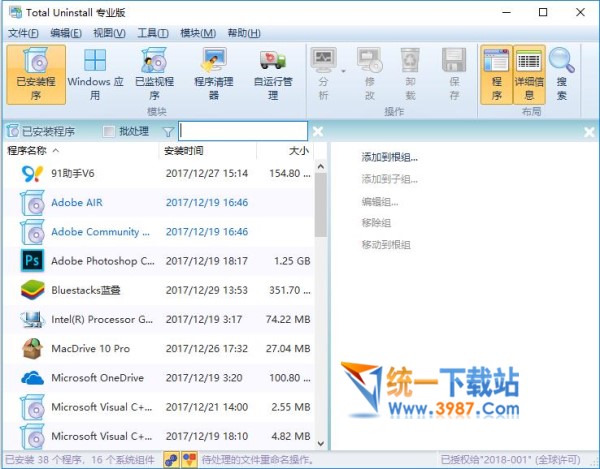Toggle the 程序 layout panel button
The image size is (600, 469).
(496, 74)
